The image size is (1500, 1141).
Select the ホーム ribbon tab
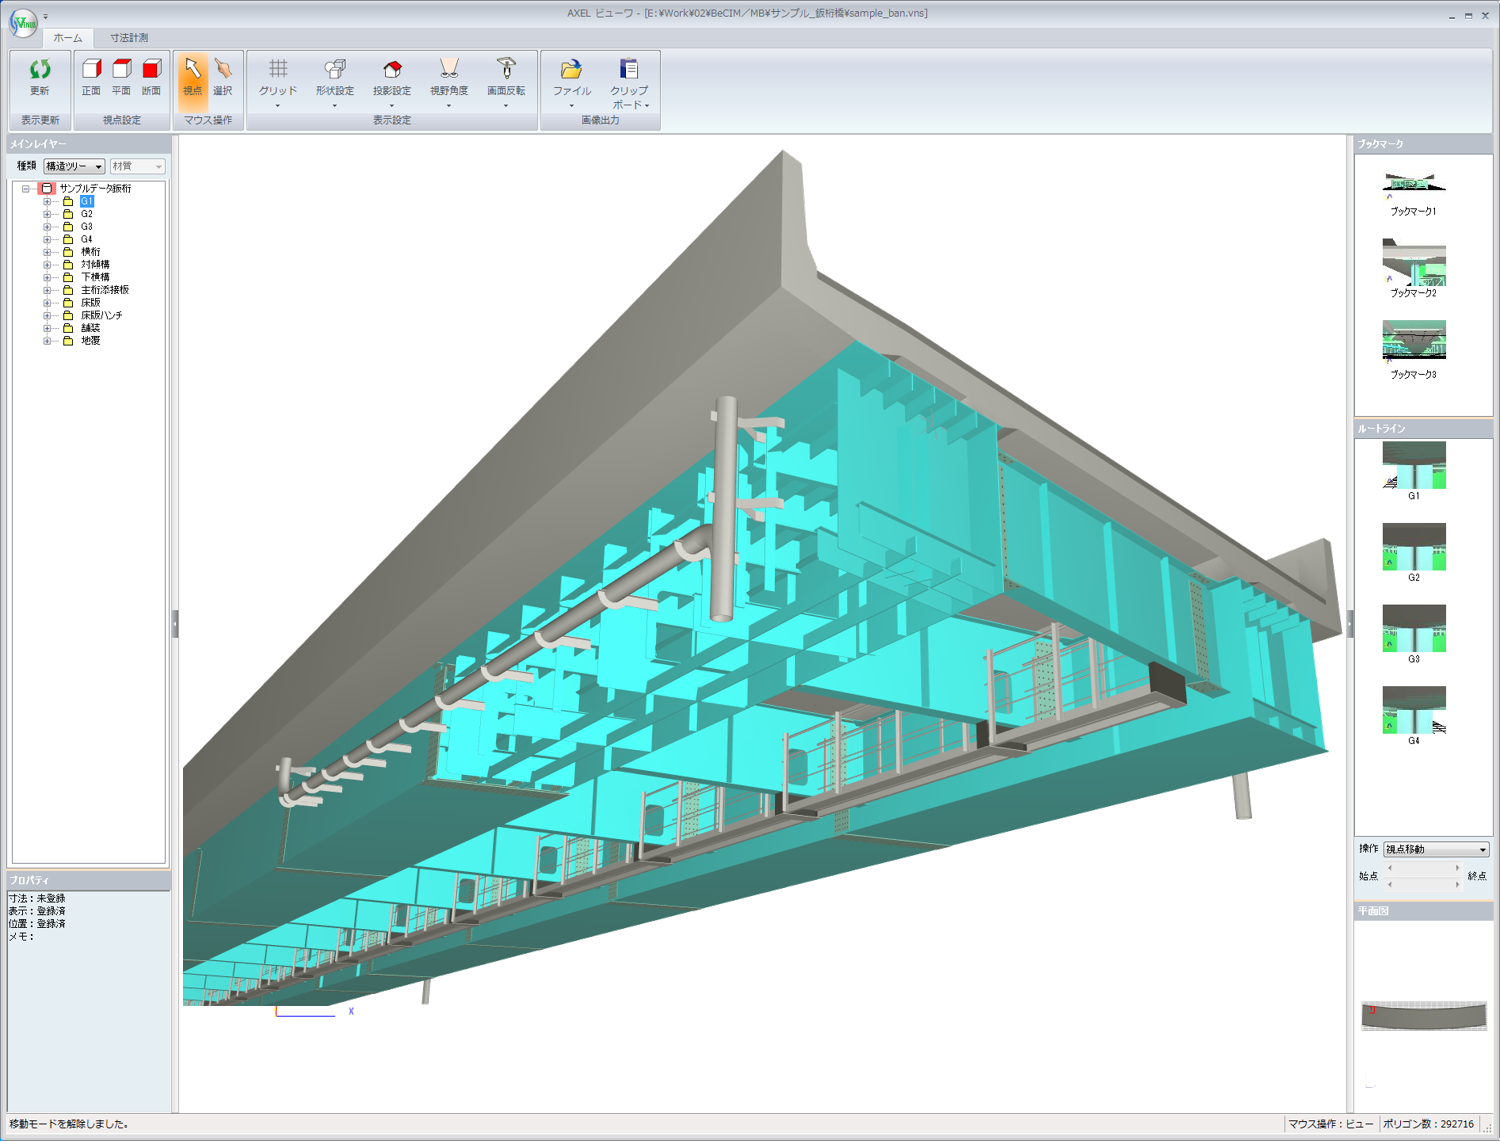click(x=68, y=38)
